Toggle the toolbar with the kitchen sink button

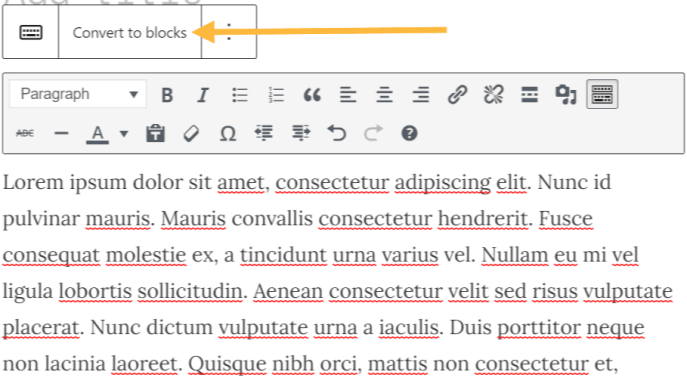pyautogui.click(x=602, y=94)
